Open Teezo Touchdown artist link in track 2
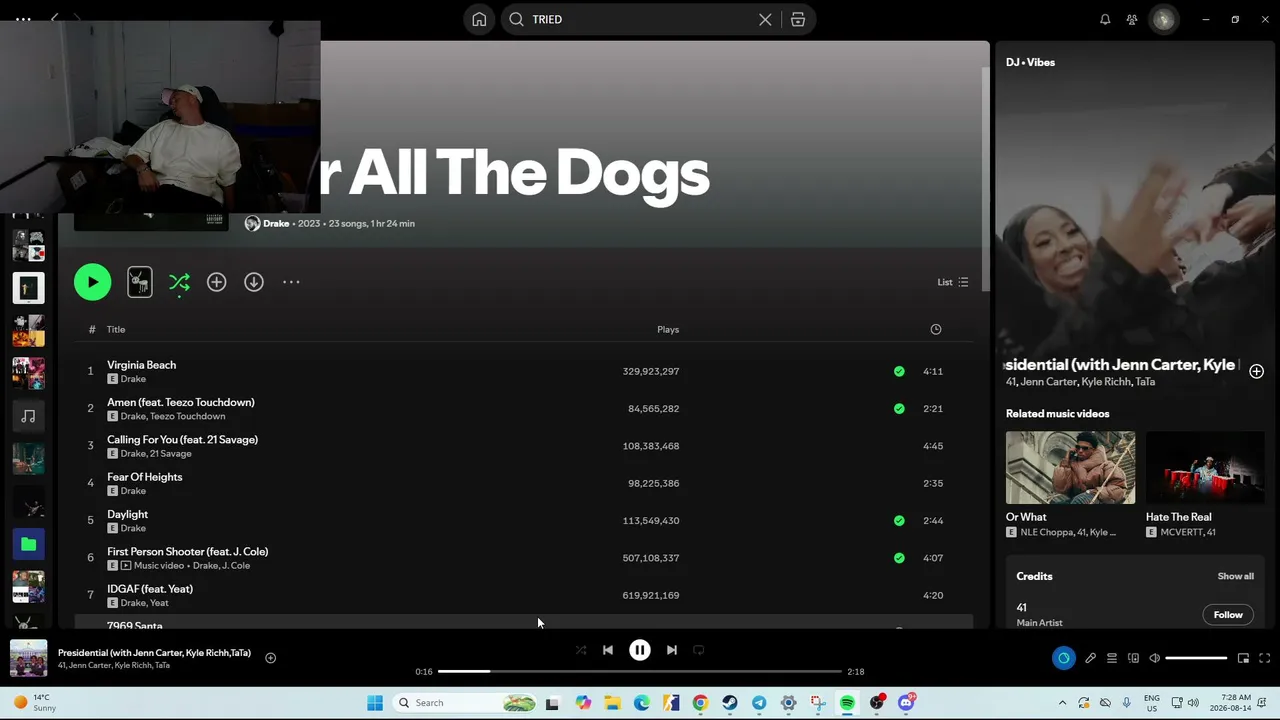Image resolution: width=1280 pixels, height=720 pixels. [187, 416]
